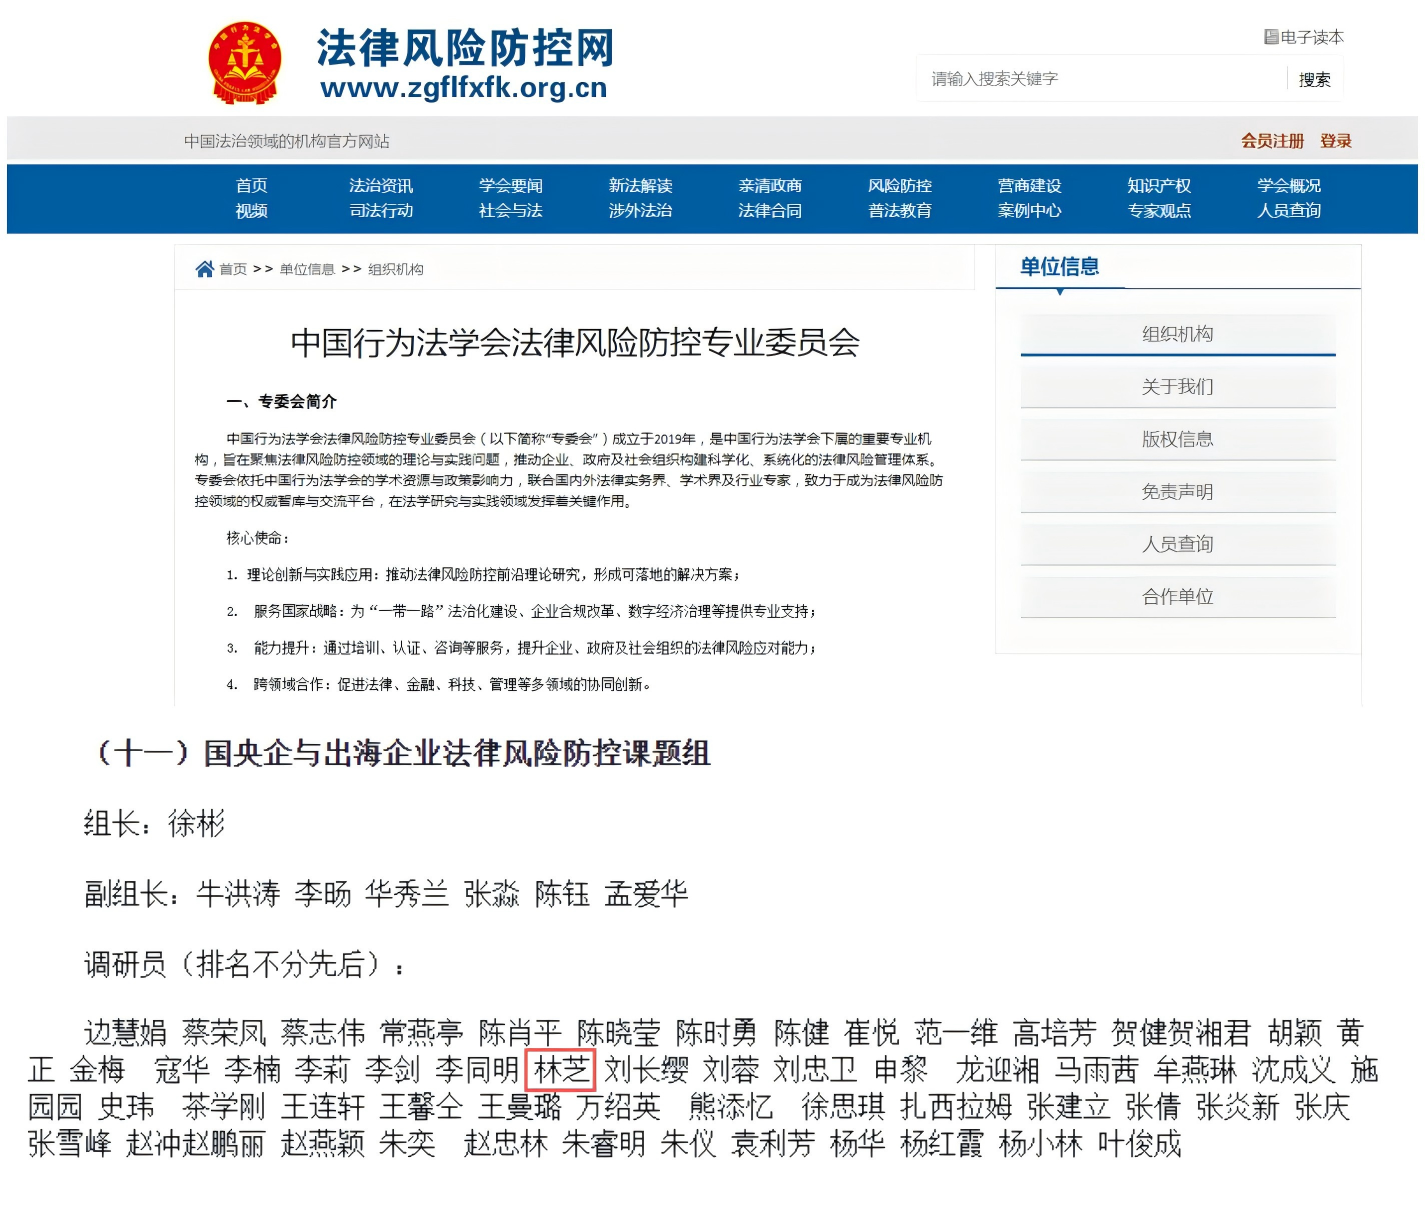Select 组织机构 in sidebar
This screenshot has width=1425, height=1224.
[x=1178, y=334]
